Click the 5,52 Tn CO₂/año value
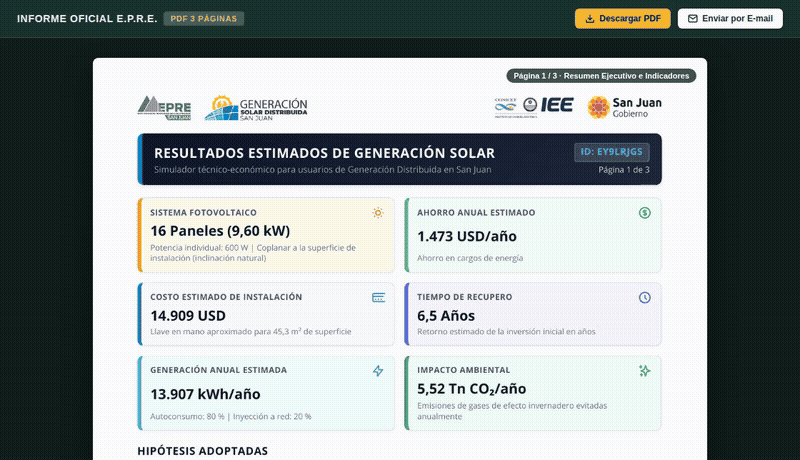800x460 pixels. (x=471, y=389)
